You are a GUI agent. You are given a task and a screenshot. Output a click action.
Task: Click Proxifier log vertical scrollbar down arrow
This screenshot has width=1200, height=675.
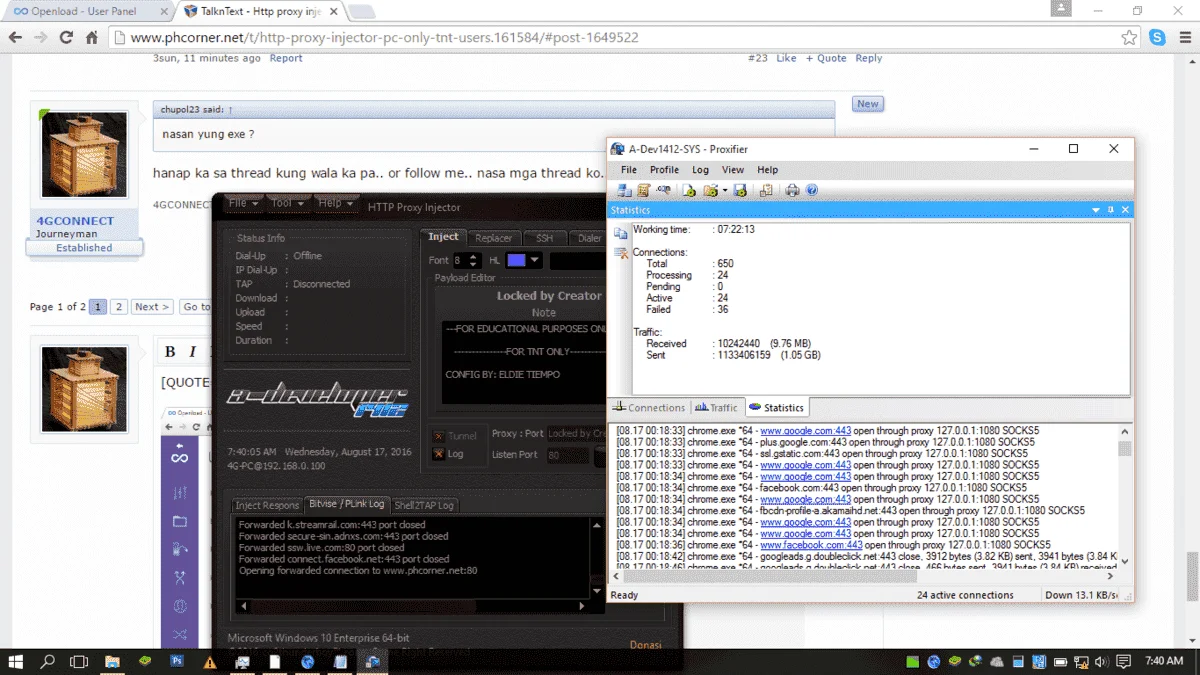click(x=1125, y=562)
